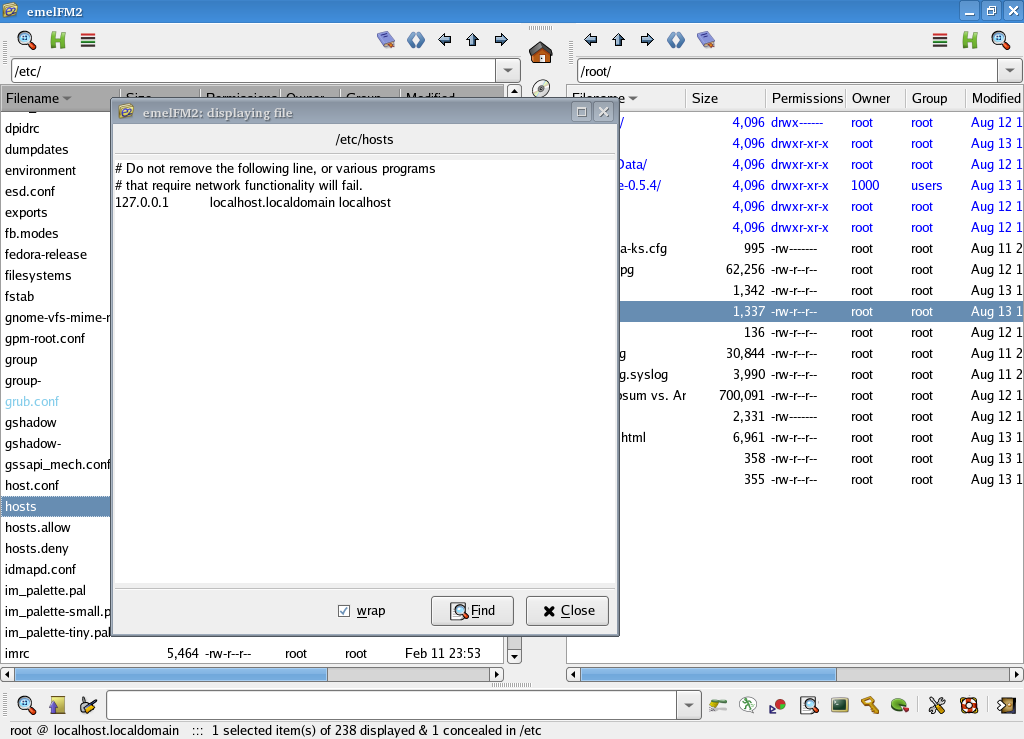1024x739 pixels.
Task: Click the file view magnifier icon in bottom toolbar
Action: coord(809,705)
